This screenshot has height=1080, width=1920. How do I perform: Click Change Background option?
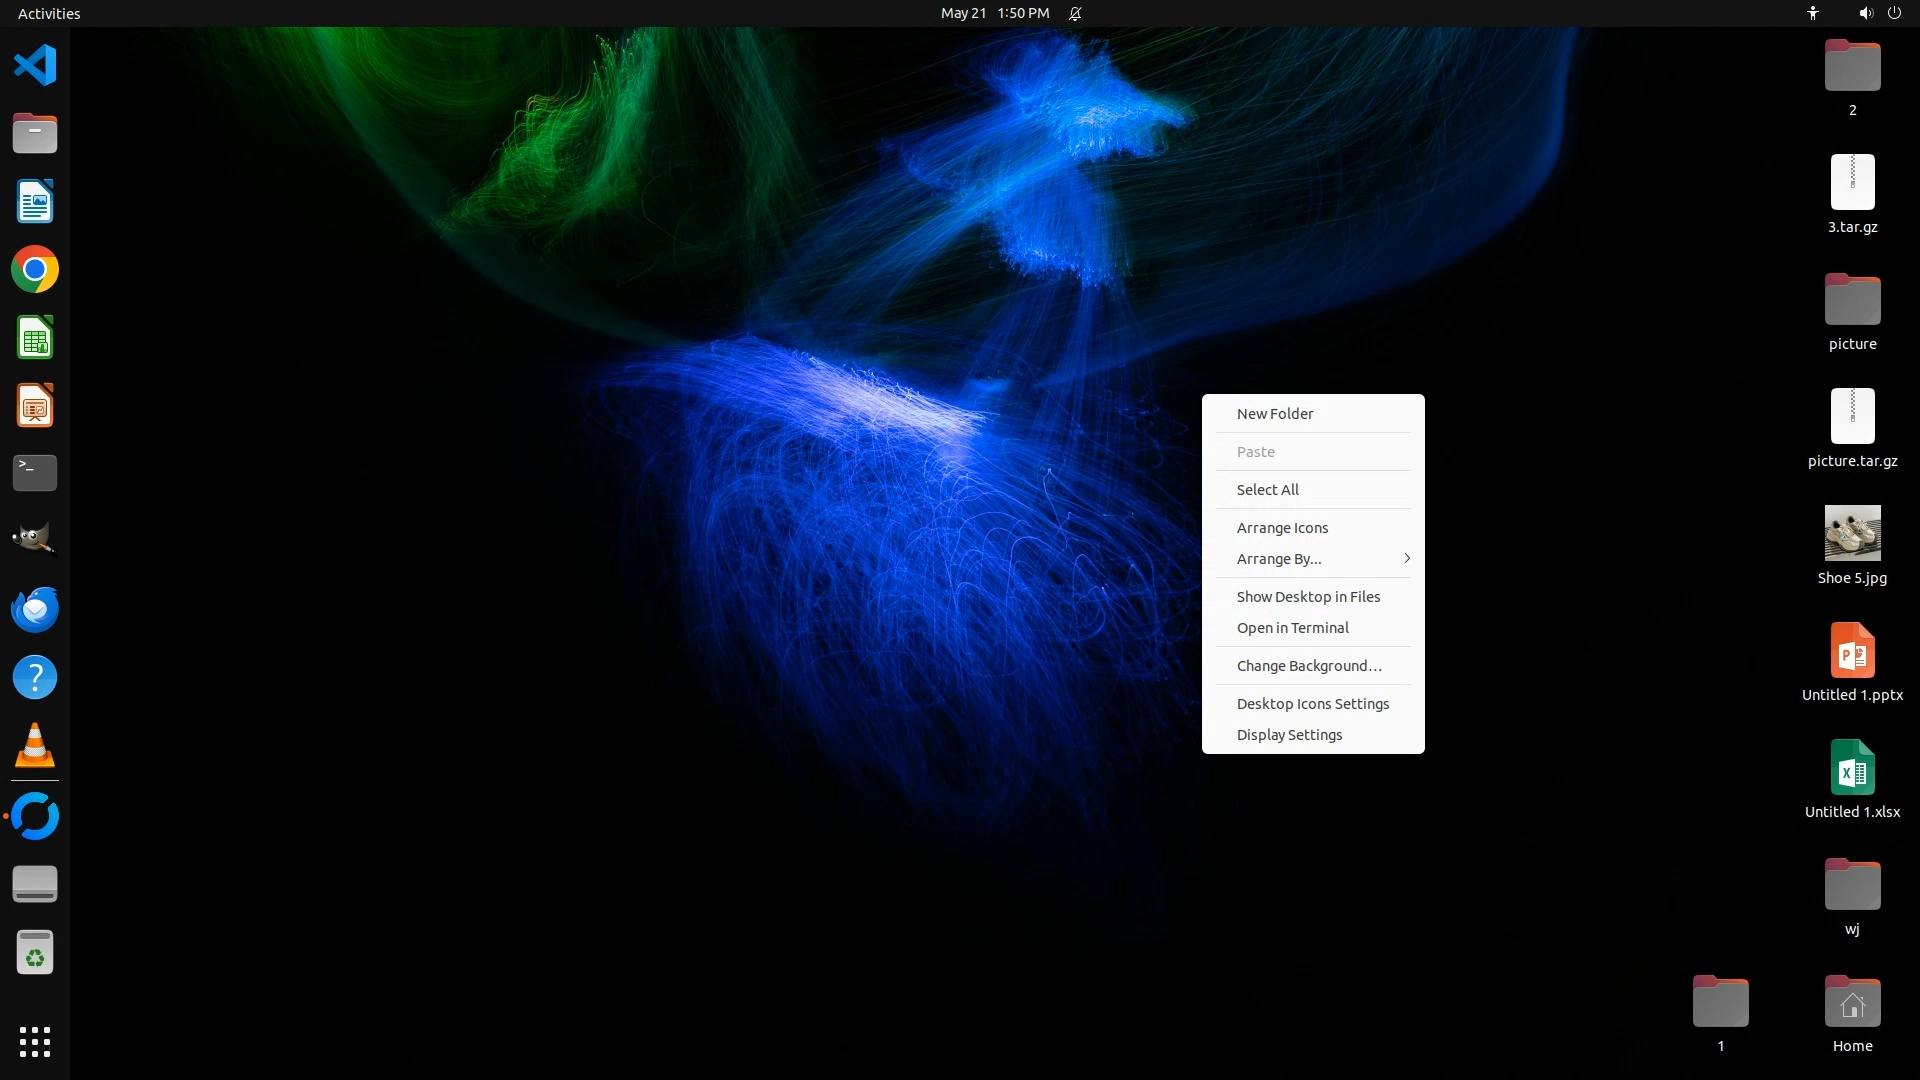pyautogui.click(x=1308, y=666)
